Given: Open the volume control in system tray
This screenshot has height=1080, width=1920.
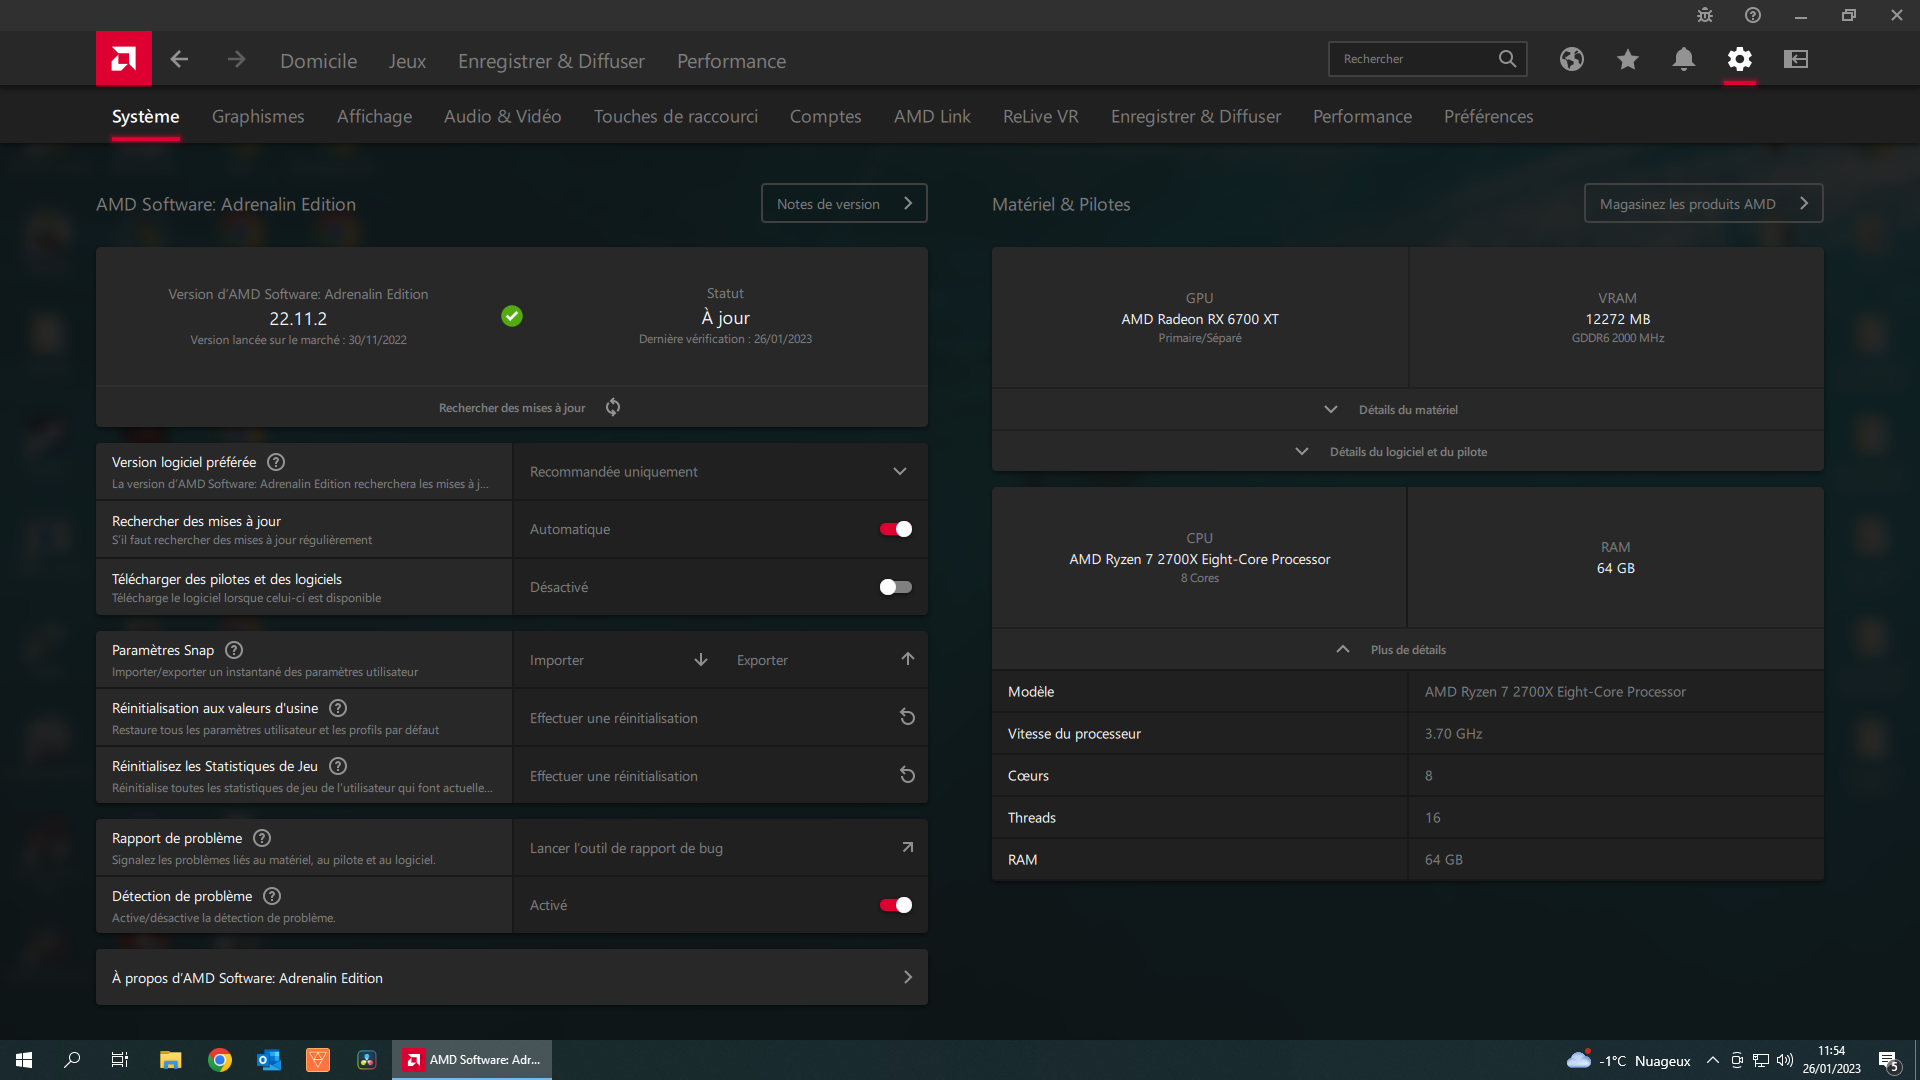Looking at the screenshot, I should coord(1785,1060).
